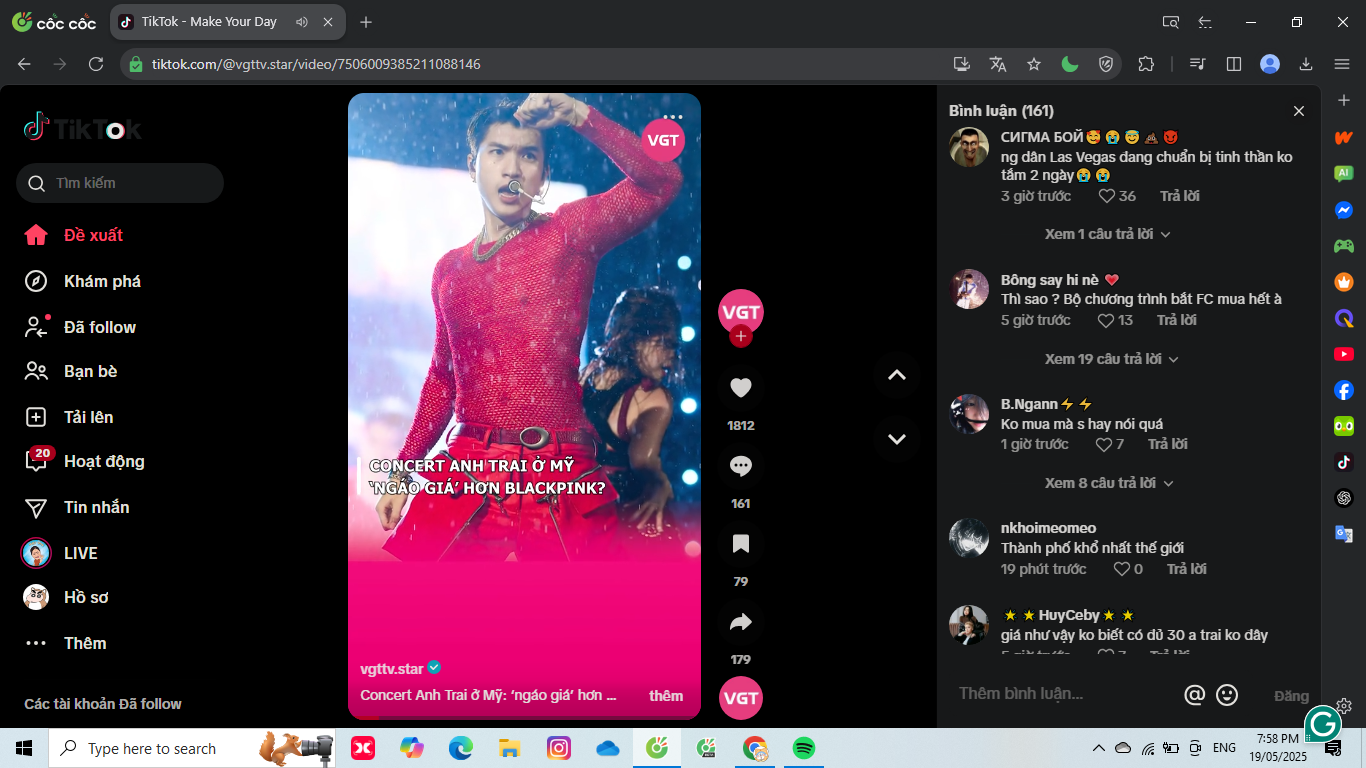Open the video comments bubble icon
Screen dimensions: 1366x768
coord(740,466)
